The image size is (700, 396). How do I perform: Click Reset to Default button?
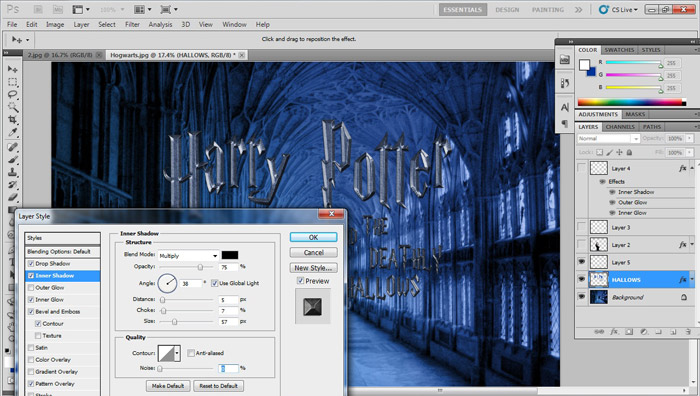point(218,386)
